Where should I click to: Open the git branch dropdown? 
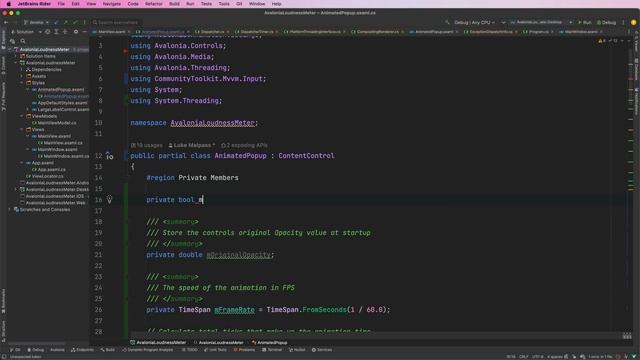[36, 22]
